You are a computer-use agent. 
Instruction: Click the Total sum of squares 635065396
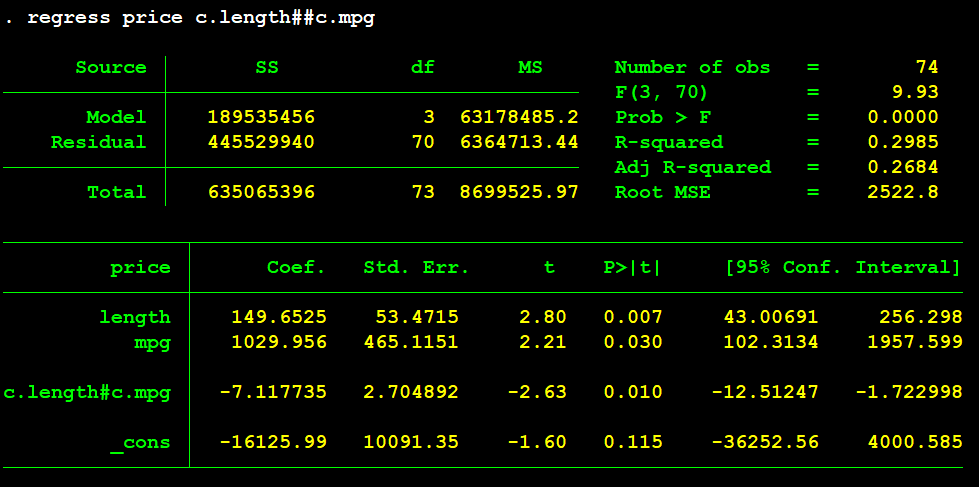260,192
